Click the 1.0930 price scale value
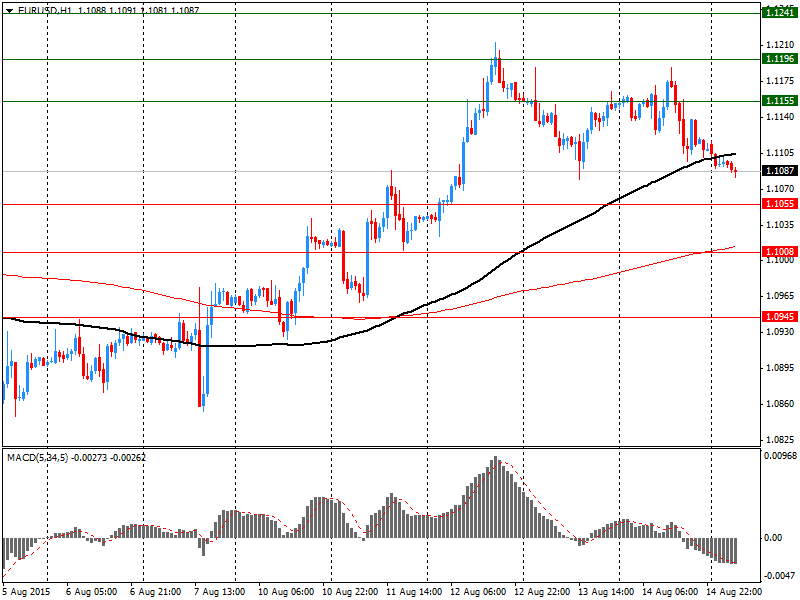The height and width of the screenshot is (600, 800). (781, 332)
